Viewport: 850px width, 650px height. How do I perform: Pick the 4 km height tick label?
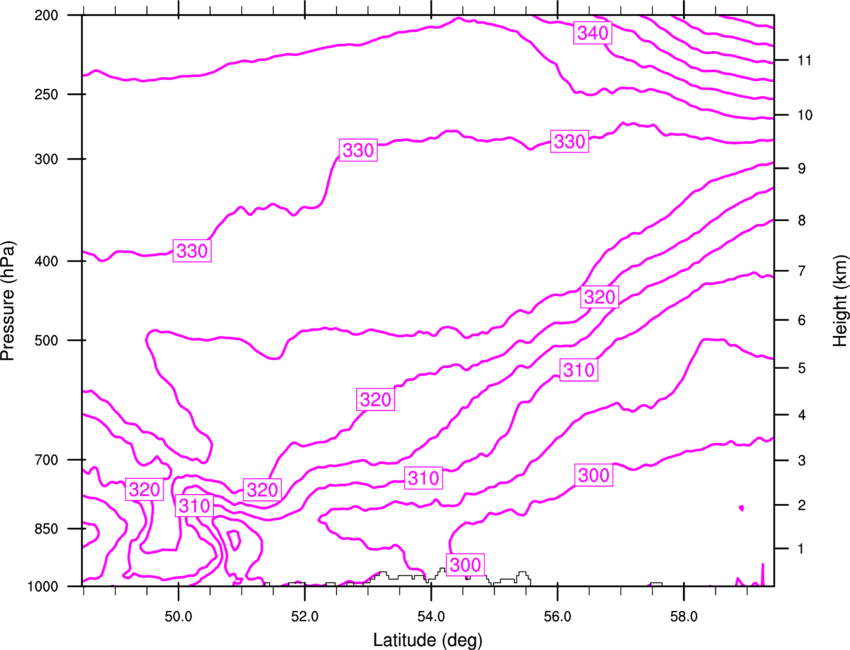point(802,415)
